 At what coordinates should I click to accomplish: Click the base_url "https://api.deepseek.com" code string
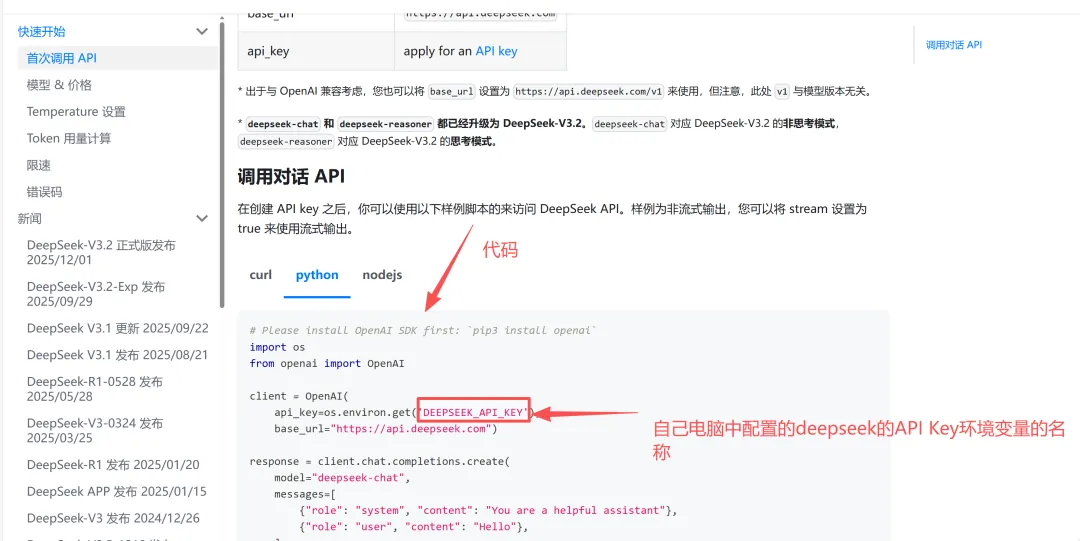click(411, 429)
